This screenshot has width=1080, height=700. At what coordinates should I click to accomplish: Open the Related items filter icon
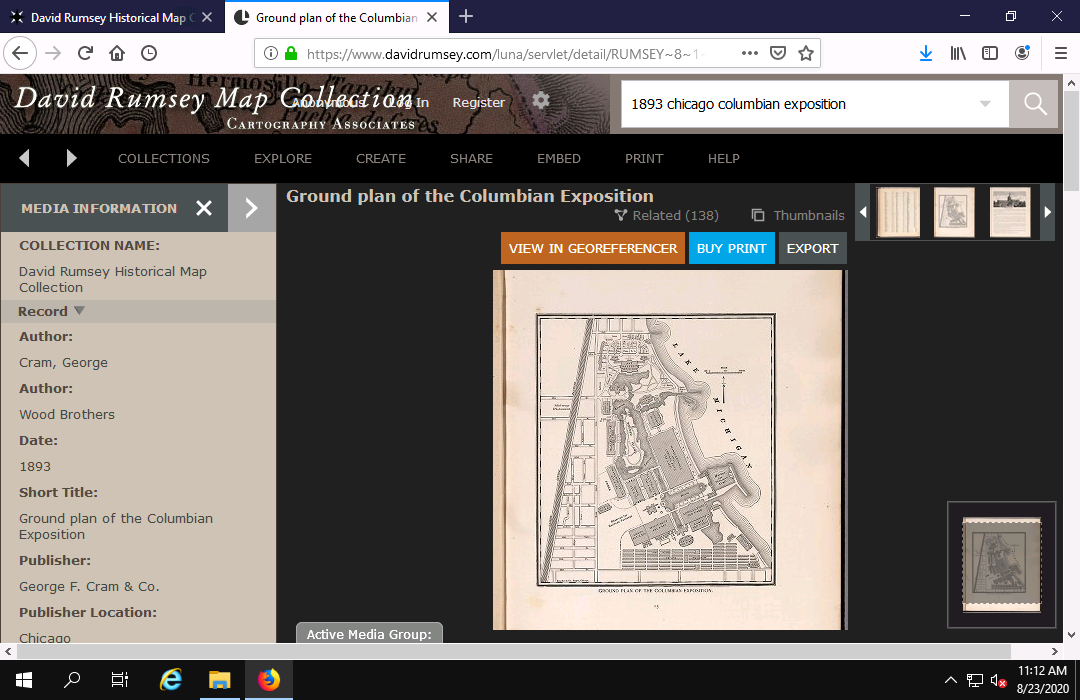[620, 215]
